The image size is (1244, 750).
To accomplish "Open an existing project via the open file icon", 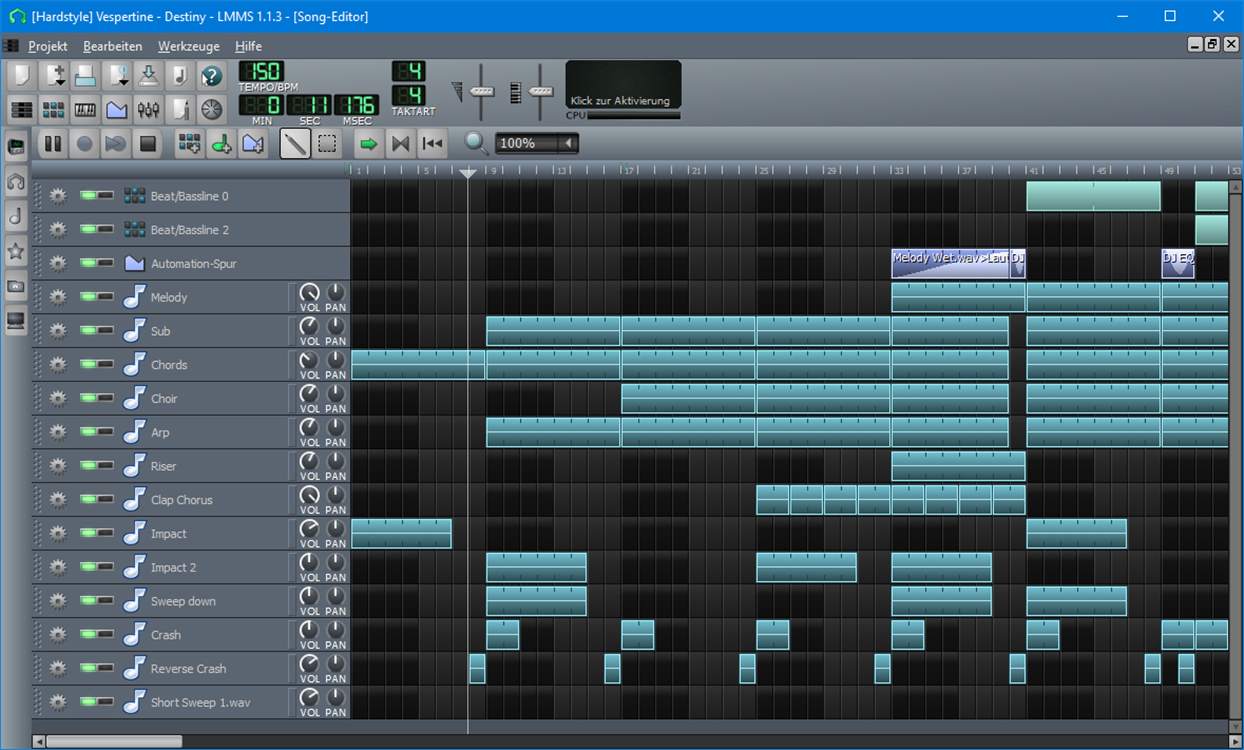I will [85, 76].
